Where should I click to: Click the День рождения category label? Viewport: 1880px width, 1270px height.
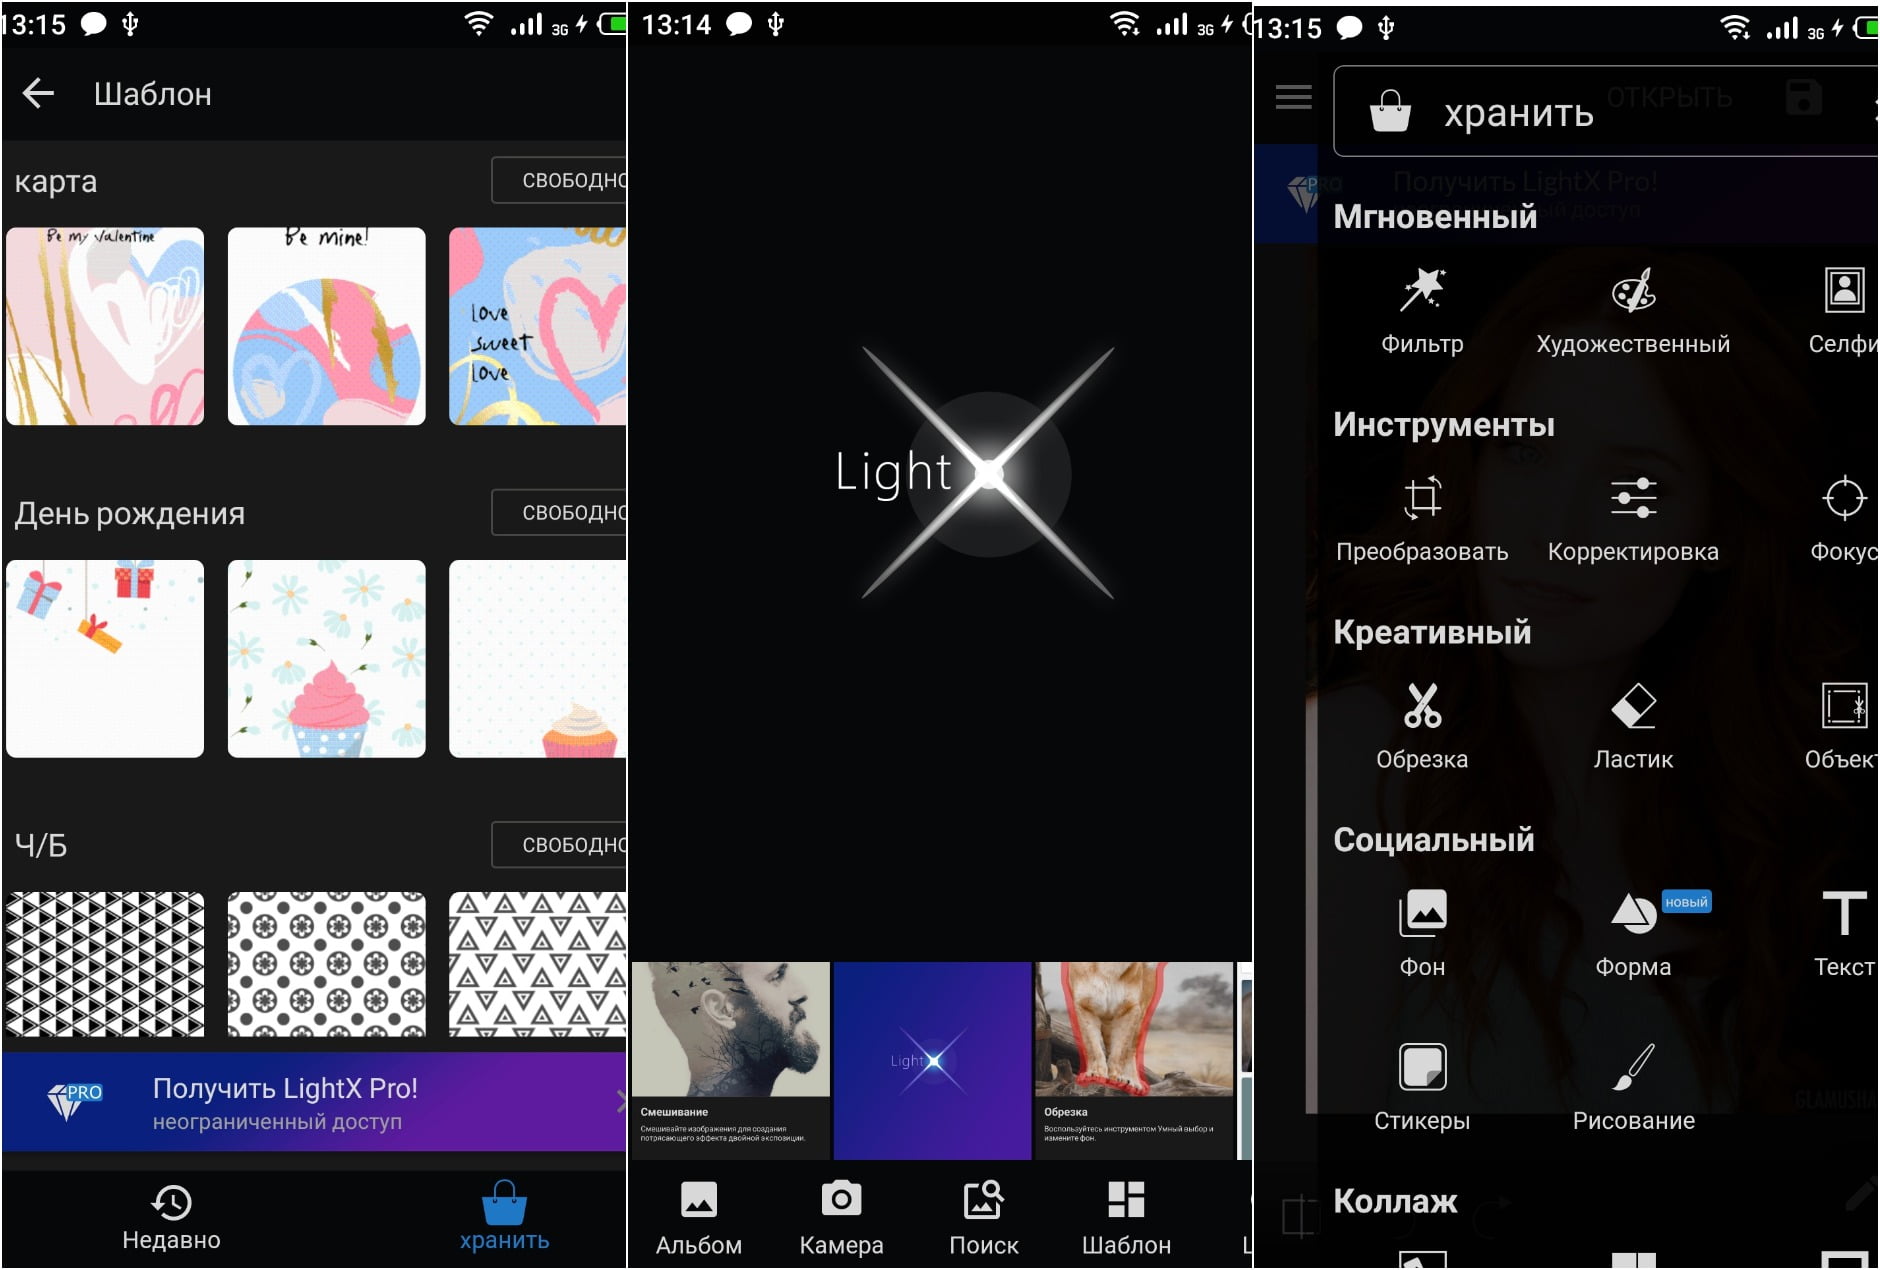coord(130,513)
